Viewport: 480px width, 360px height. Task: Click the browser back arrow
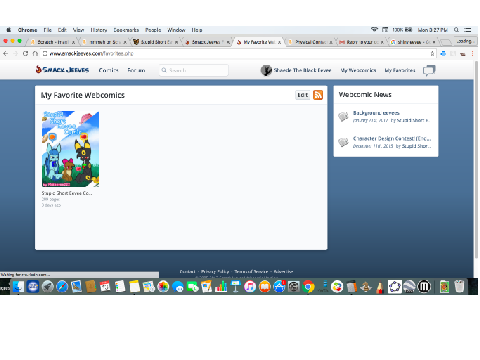point(6,53)
